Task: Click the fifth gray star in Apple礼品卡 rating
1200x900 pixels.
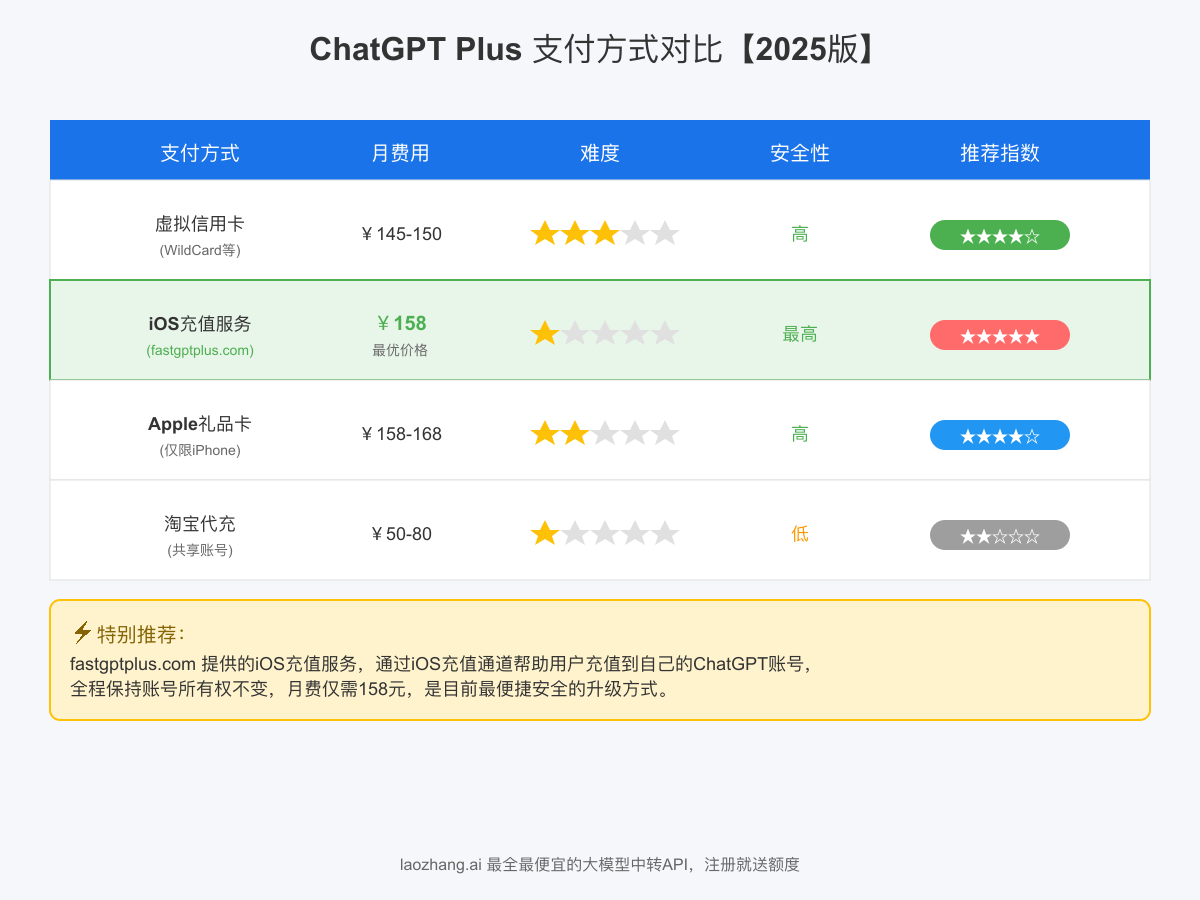Action: tap(665, 433)
